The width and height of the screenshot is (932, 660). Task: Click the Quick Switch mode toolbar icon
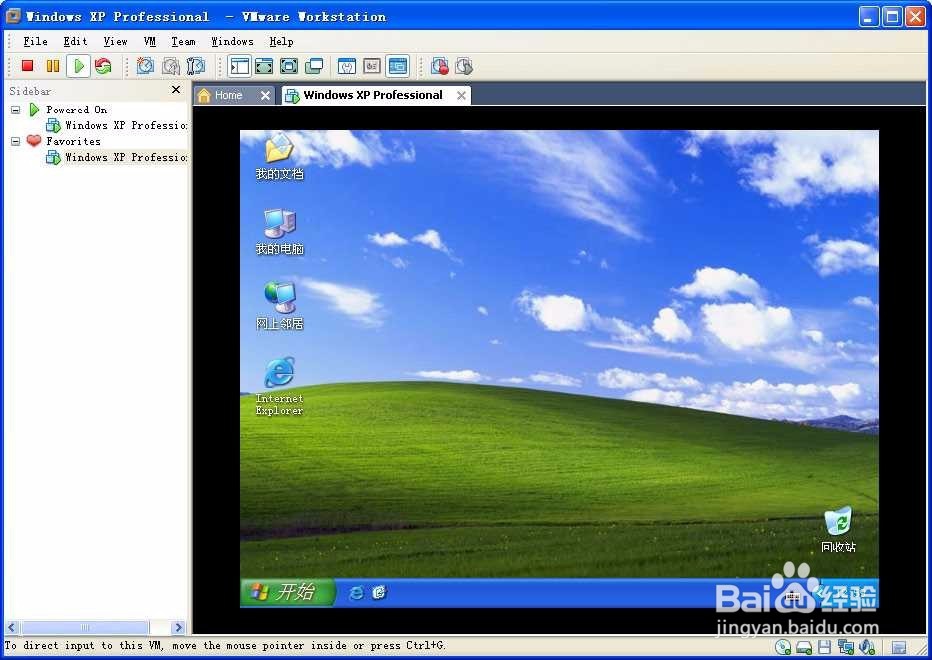pyautogui.click(x=264, y=66)
